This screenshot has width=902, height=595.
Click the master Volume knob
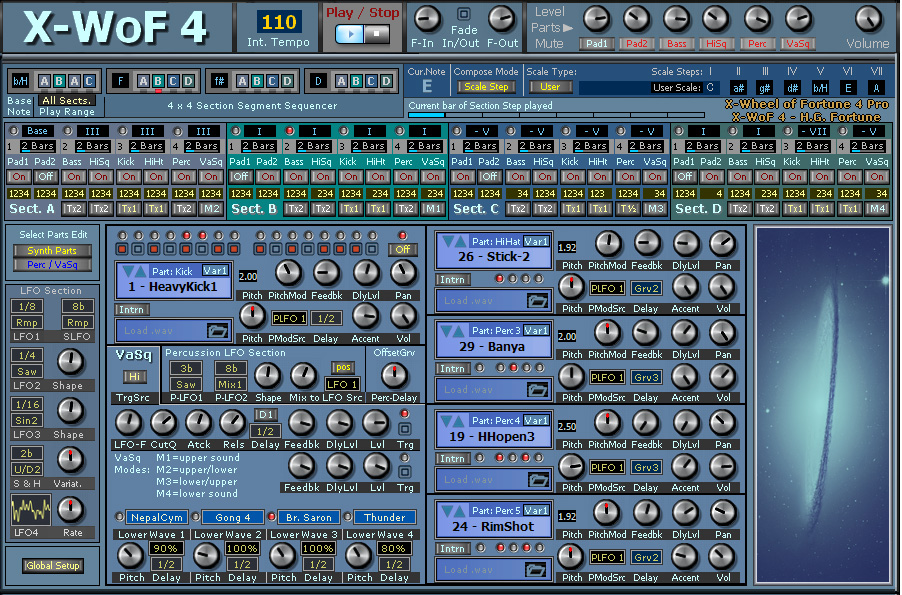point(868,19)
